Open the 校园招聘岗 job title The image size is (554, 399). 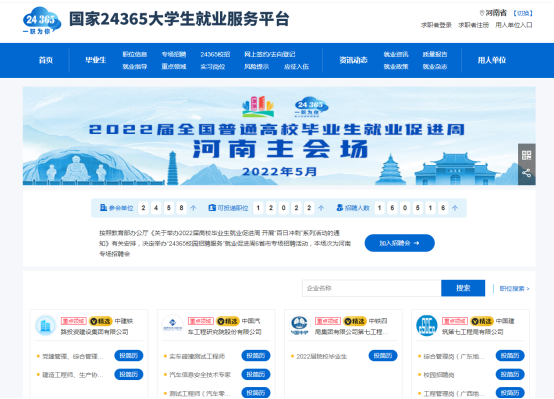click(439, 375)
